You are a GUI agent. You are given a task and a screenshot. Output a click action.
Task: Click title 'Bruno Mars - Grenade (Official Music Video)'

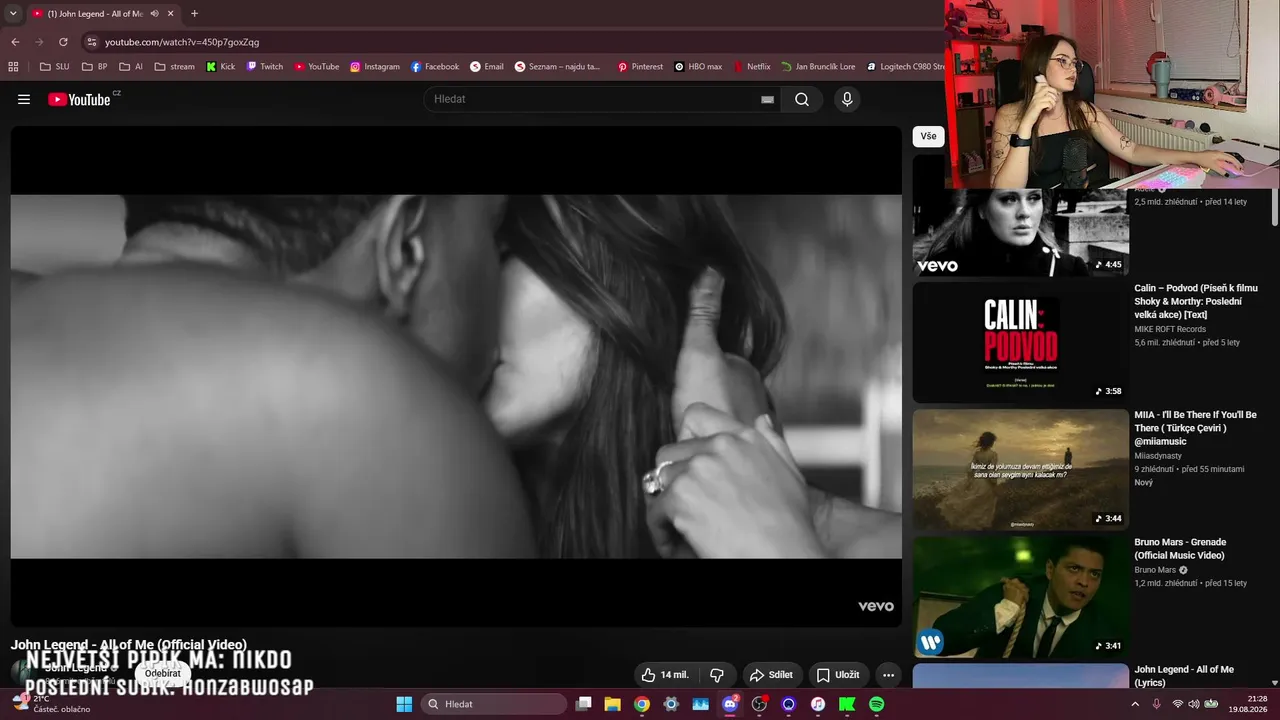(1180, 549)
